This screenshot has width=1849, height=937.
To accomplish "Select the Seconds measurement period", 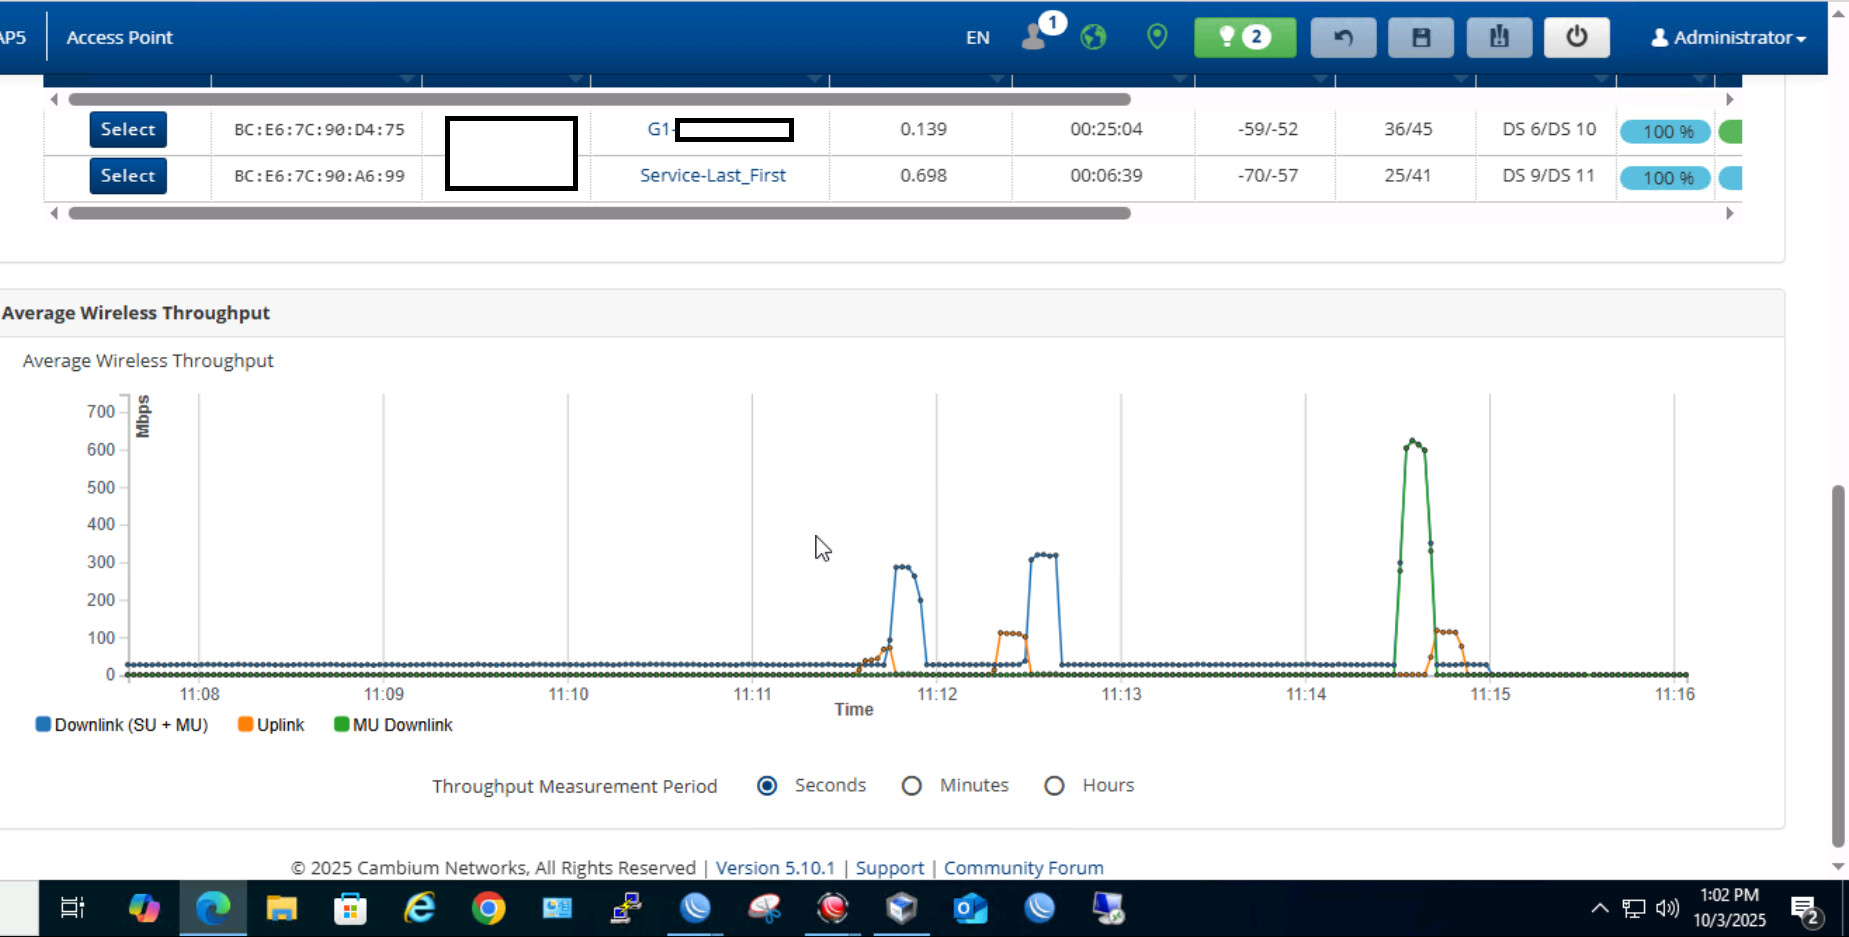I will click(767, 786).
